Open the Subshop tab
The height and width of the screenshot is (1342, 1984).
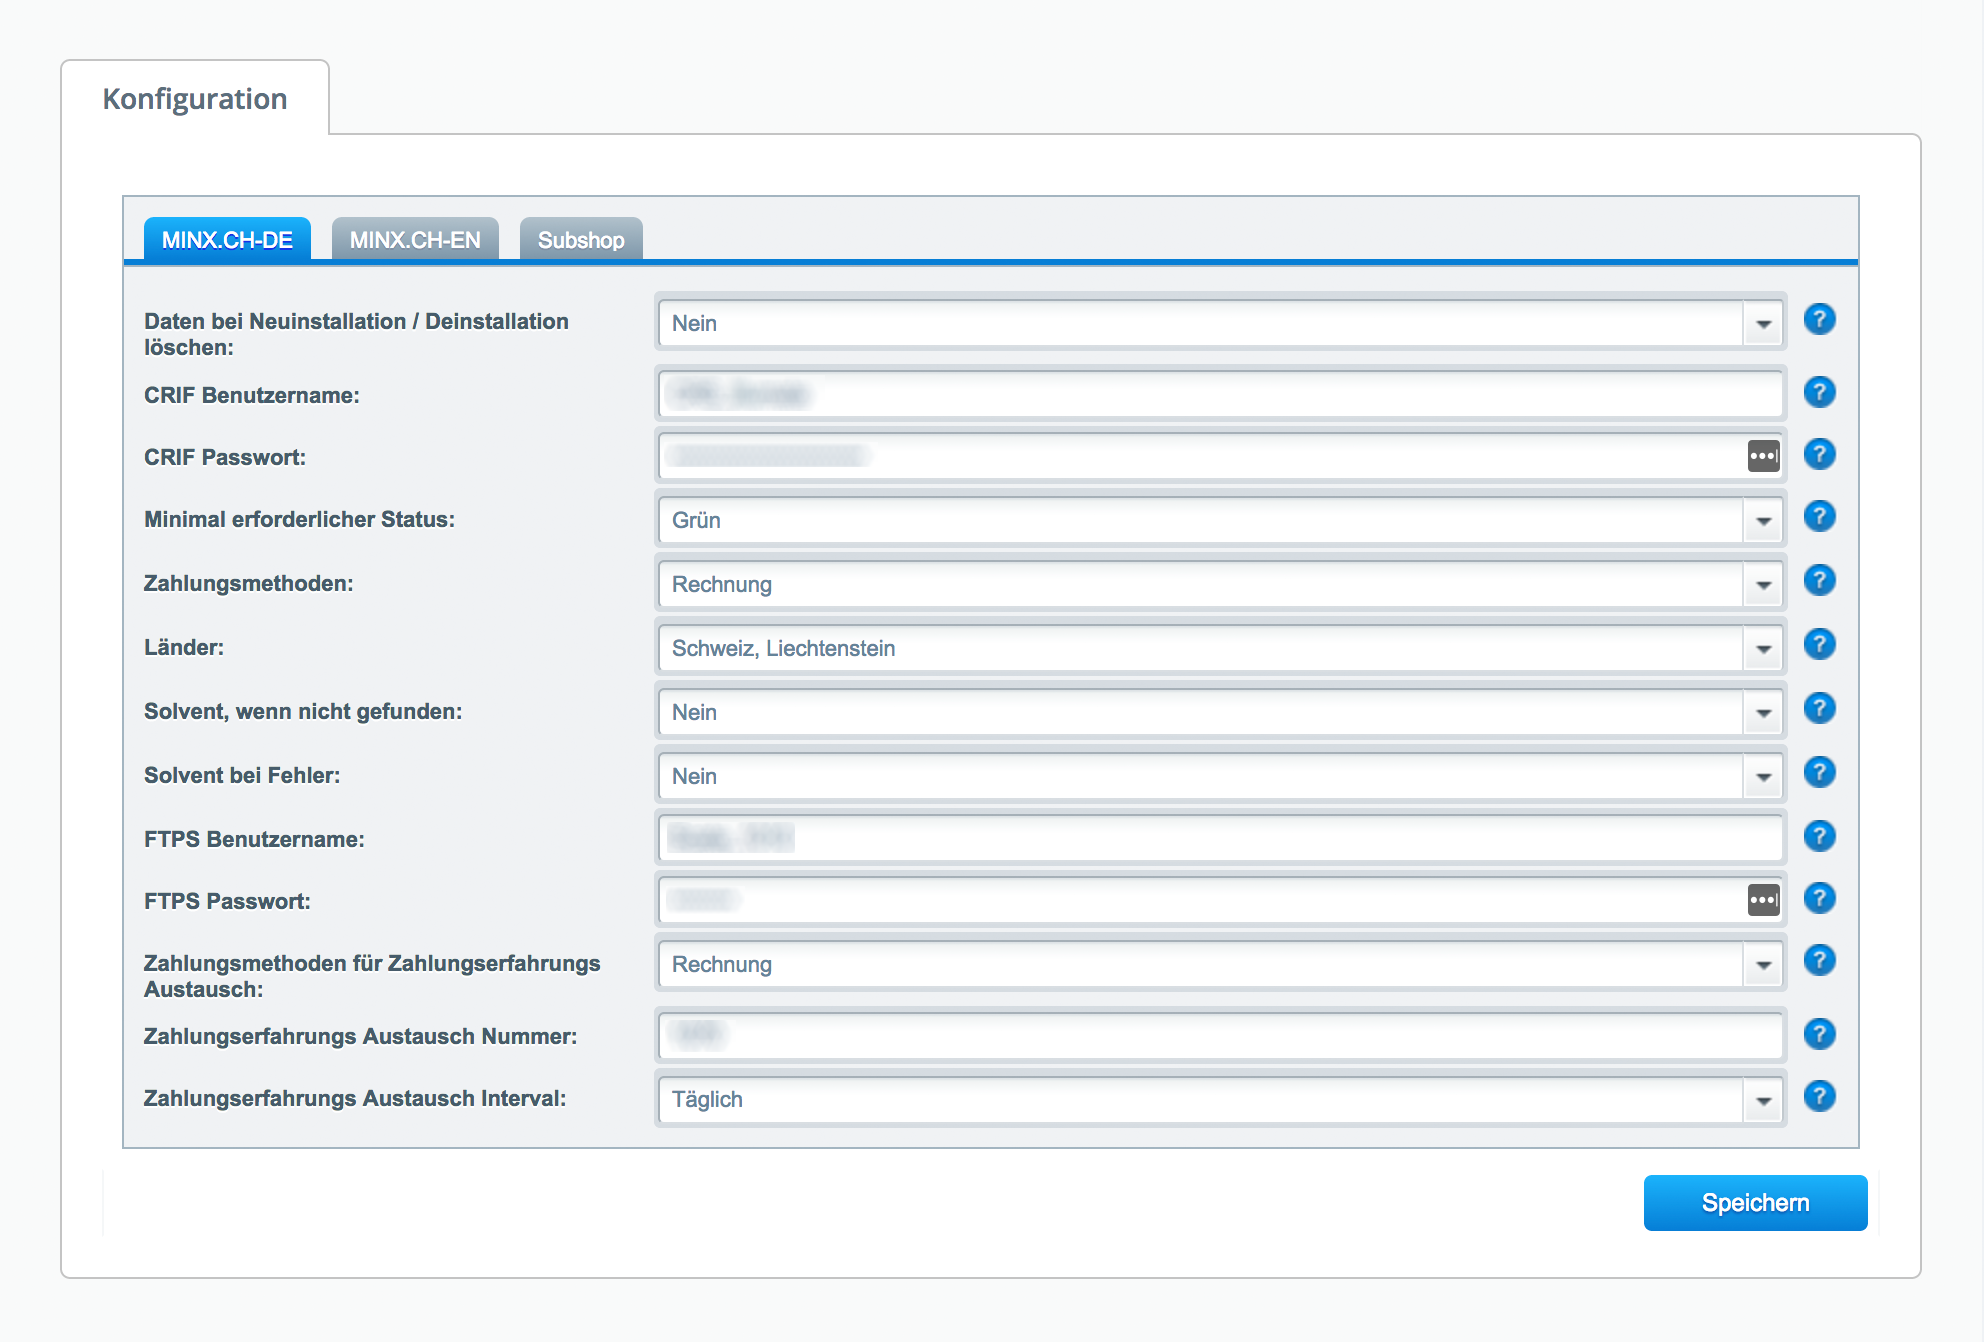click(581, 240)
